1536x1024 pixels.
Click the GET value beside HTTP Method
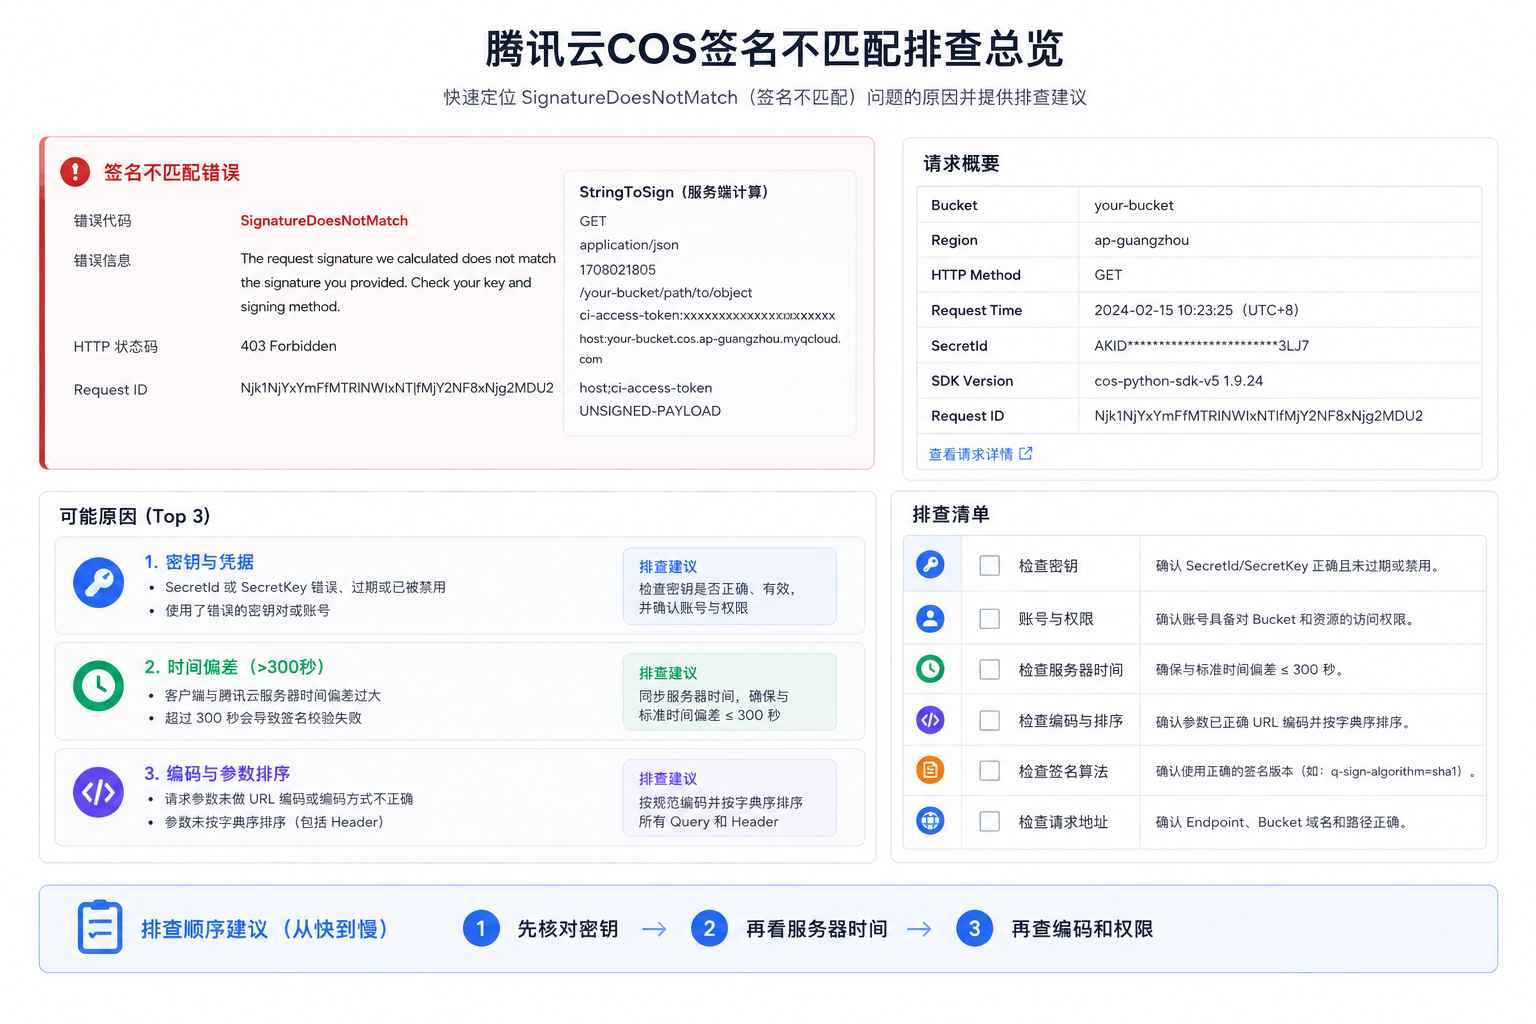click(1108, 275)
